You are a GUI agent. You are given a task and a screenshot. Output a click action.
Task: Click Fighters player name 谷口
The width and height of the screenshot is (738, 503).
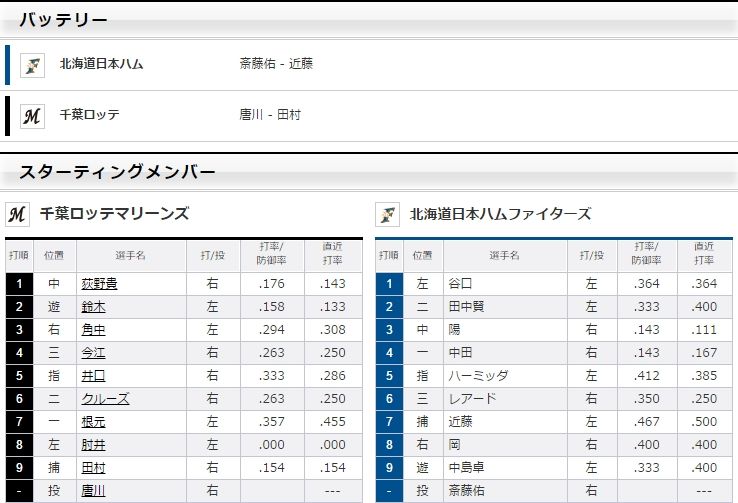[460, 284]
